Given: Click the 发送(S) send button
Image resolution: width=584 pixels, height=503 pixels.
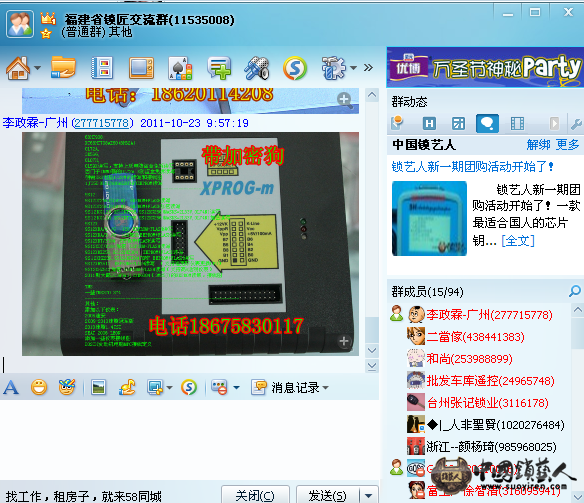Looking at the screenshot, I should tap(327, 495).
